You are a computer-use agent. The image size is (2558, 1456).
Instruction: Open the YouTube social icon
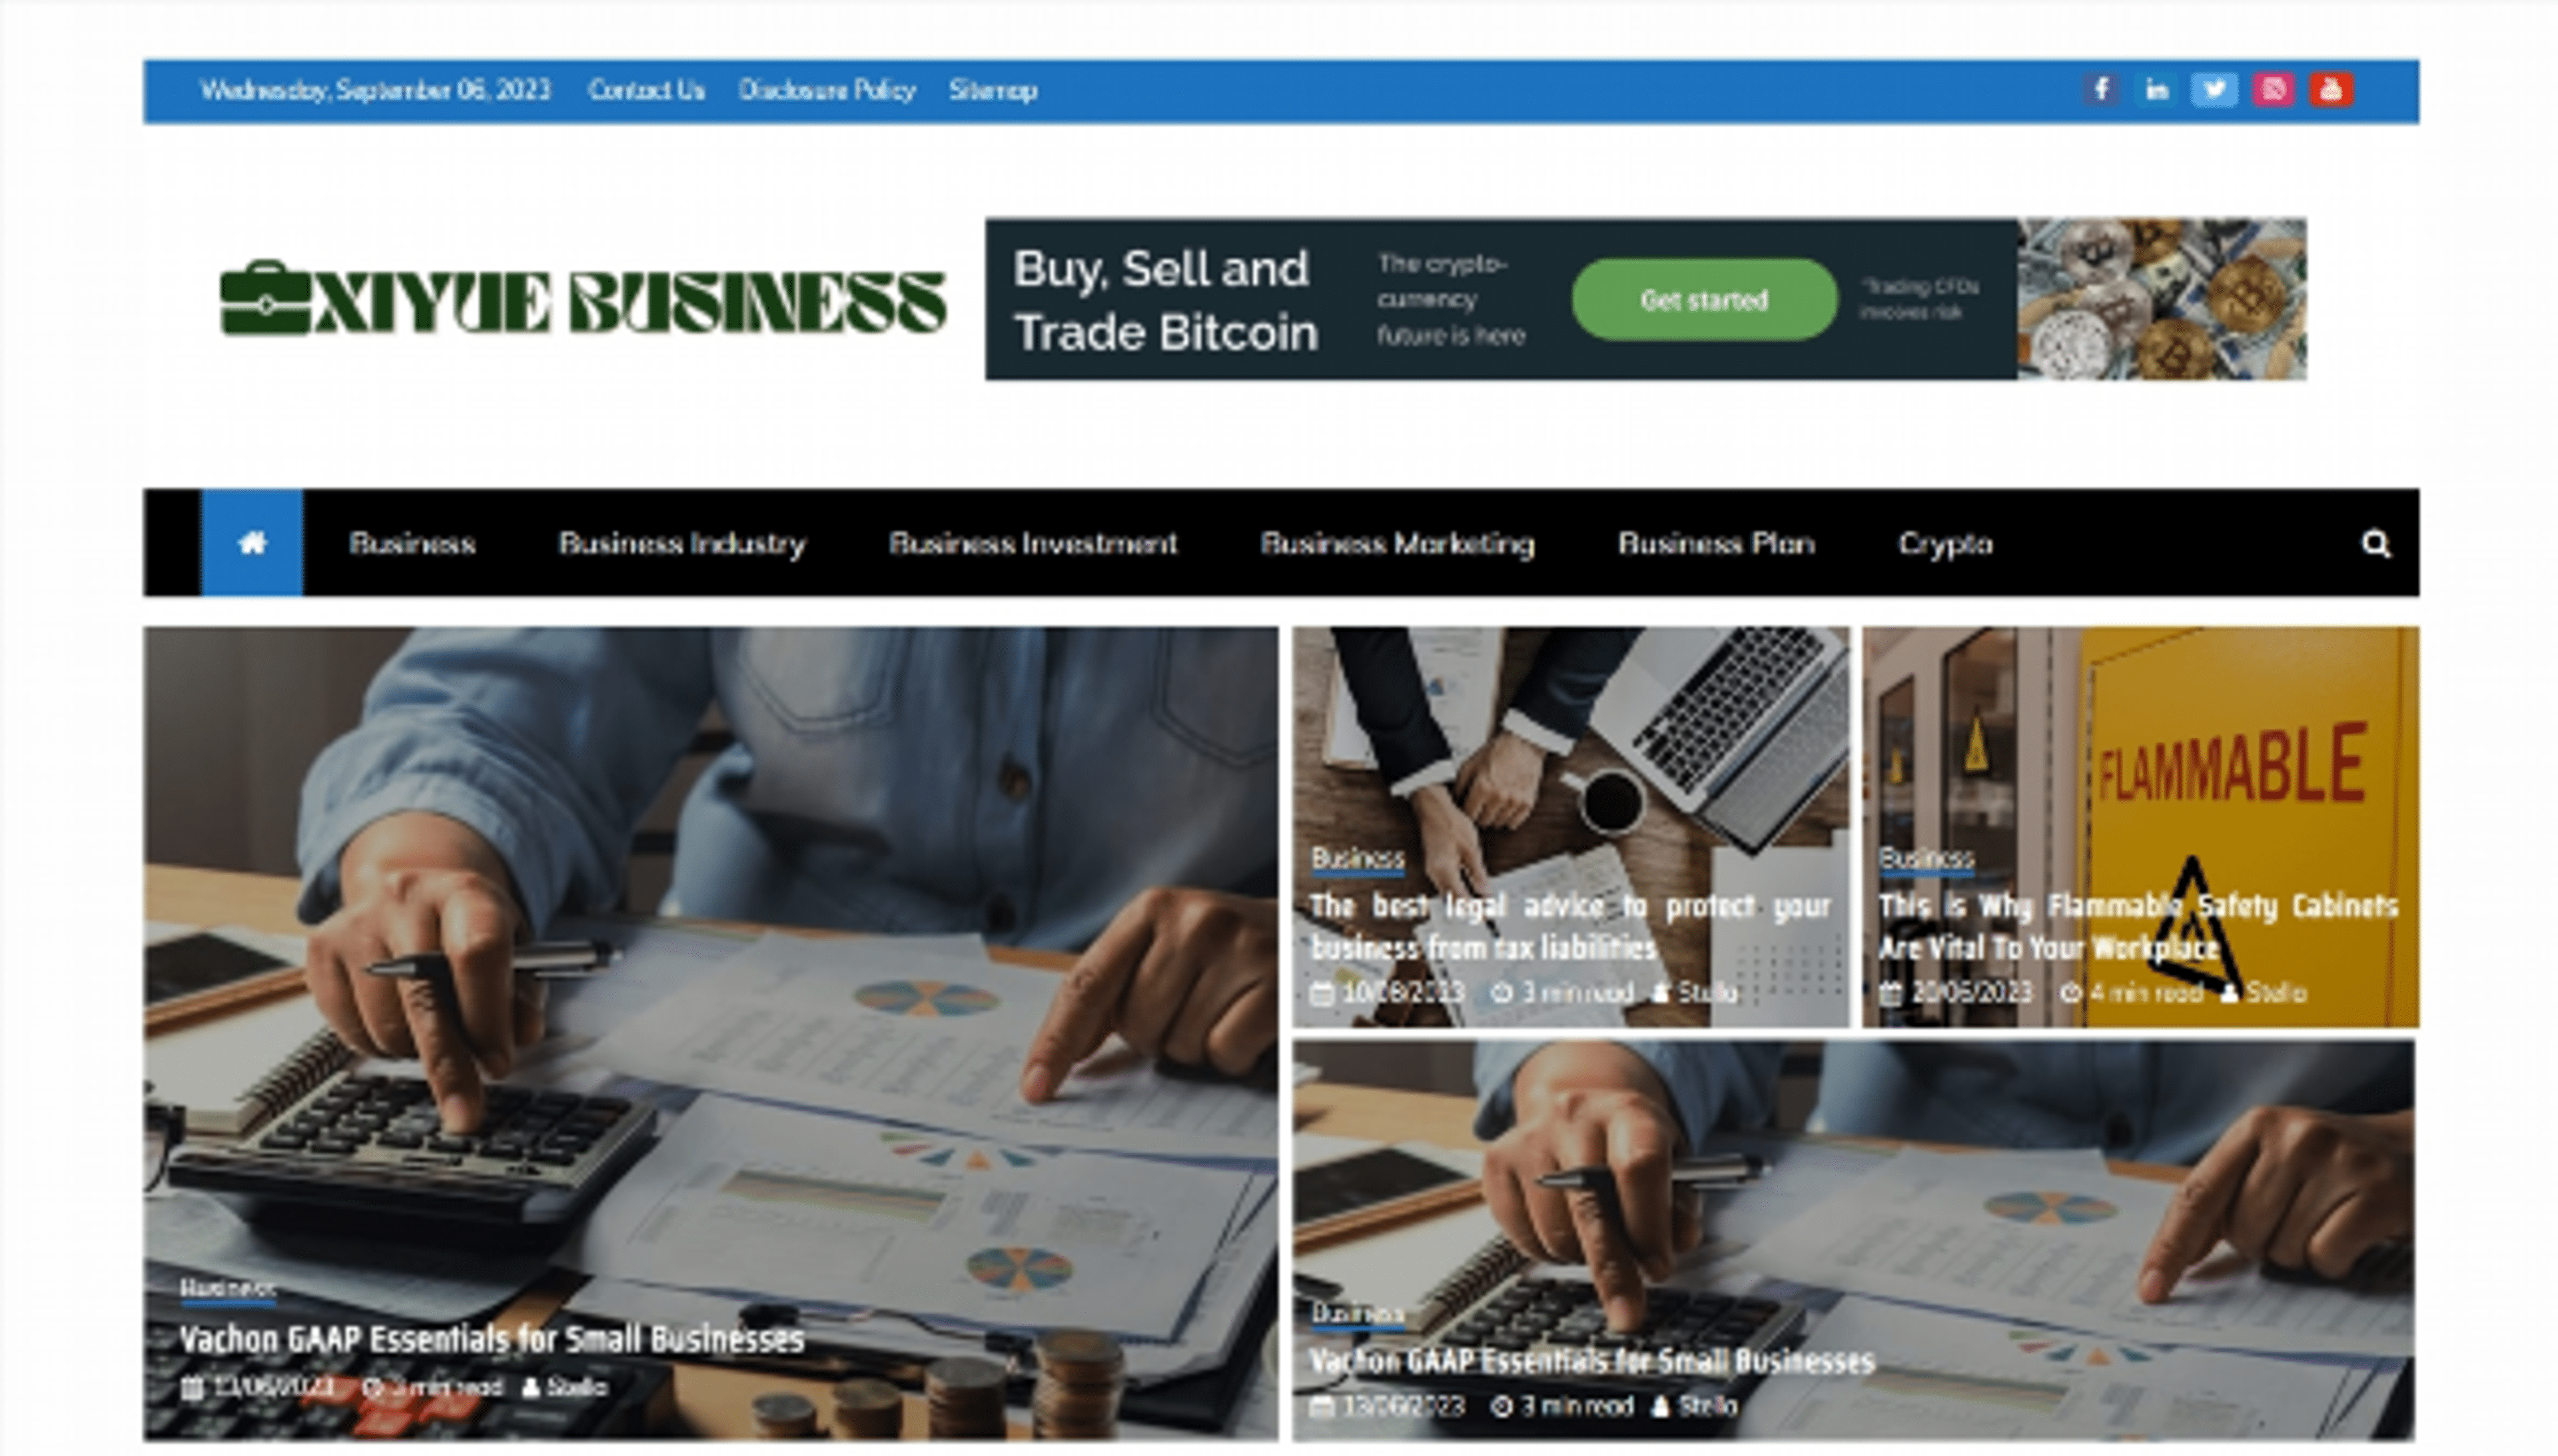tap(2331, 90)
